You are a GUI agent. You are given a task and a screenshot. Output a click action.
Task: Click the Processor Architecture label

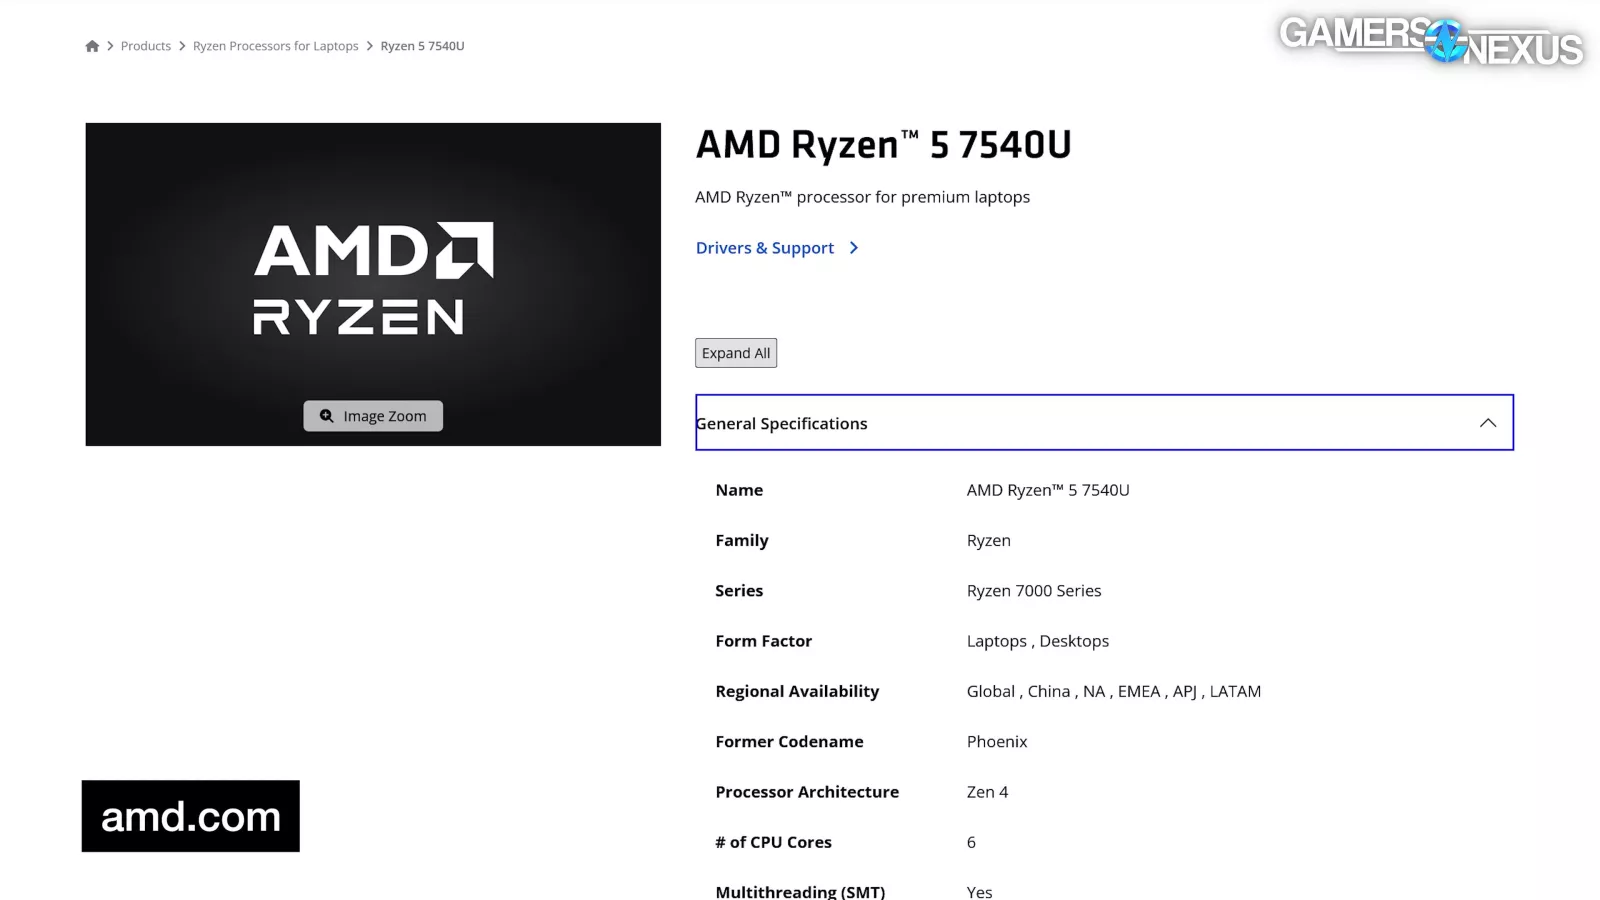(x=807, y=792)
